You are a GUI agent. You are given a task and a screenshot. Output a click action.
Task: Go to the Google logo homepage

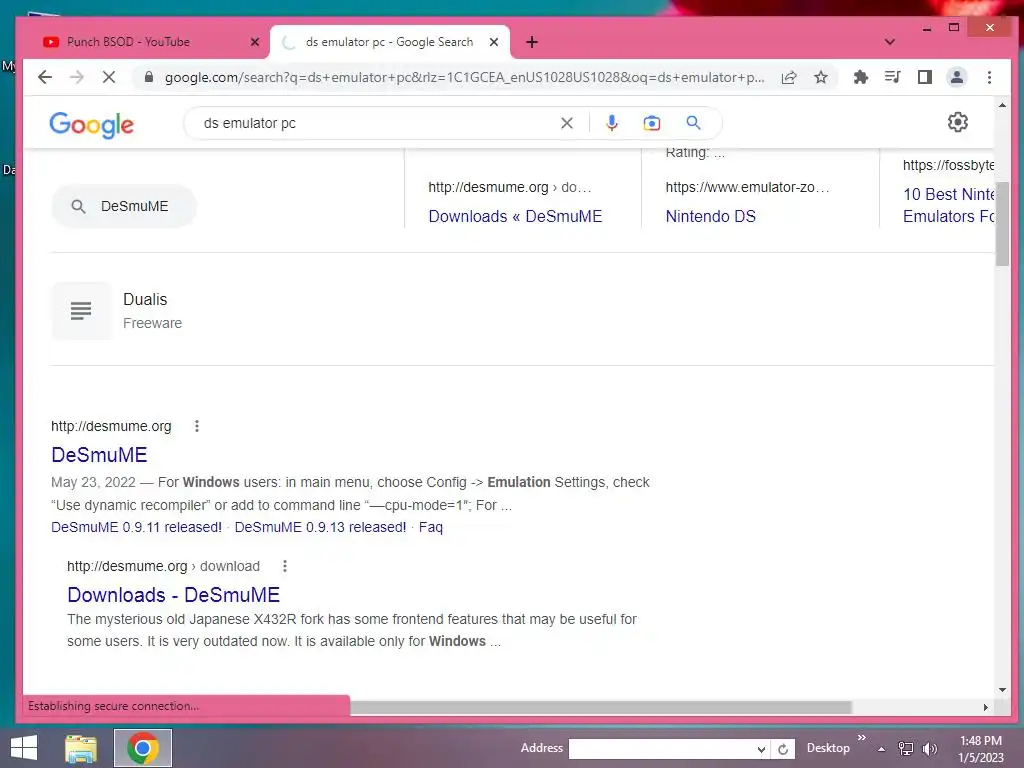91,124
